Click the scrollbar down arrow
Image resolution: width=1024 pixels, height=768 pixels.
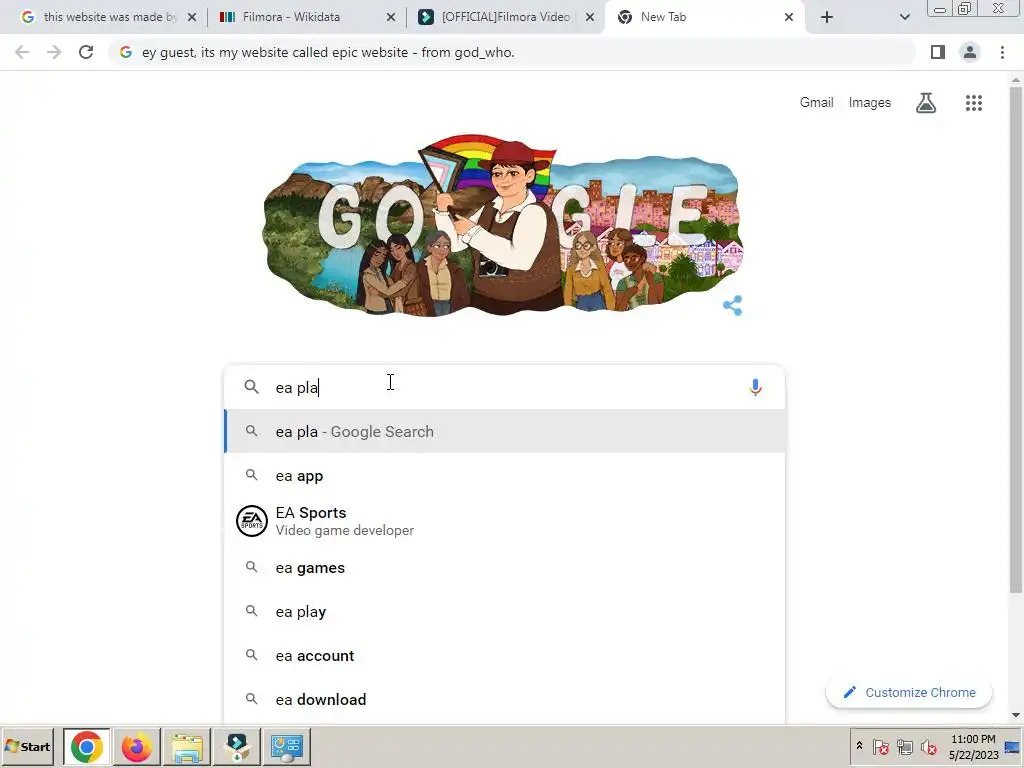(x=1015, y=715)
